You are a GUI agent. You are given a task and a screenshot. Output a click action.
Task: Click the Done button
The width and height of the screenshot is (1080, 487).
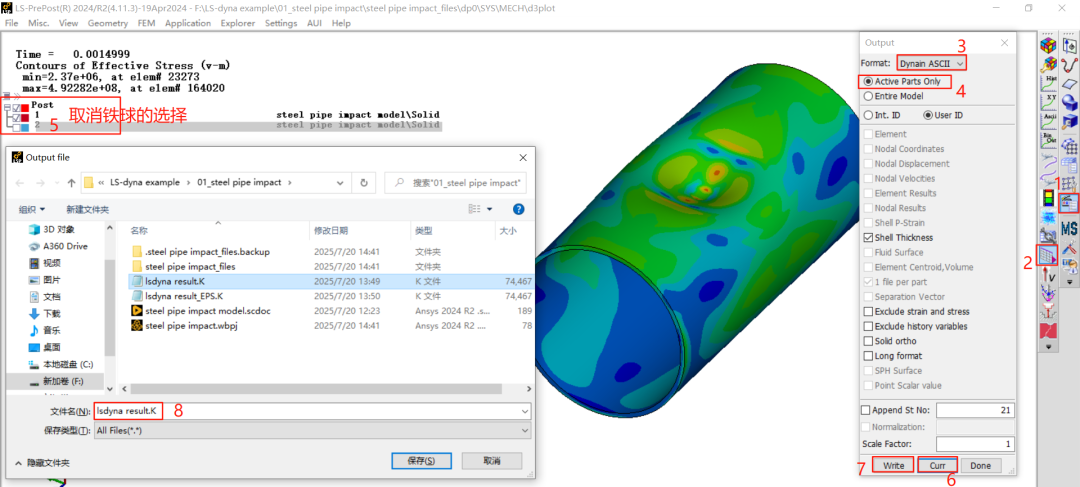coord(980,466)
